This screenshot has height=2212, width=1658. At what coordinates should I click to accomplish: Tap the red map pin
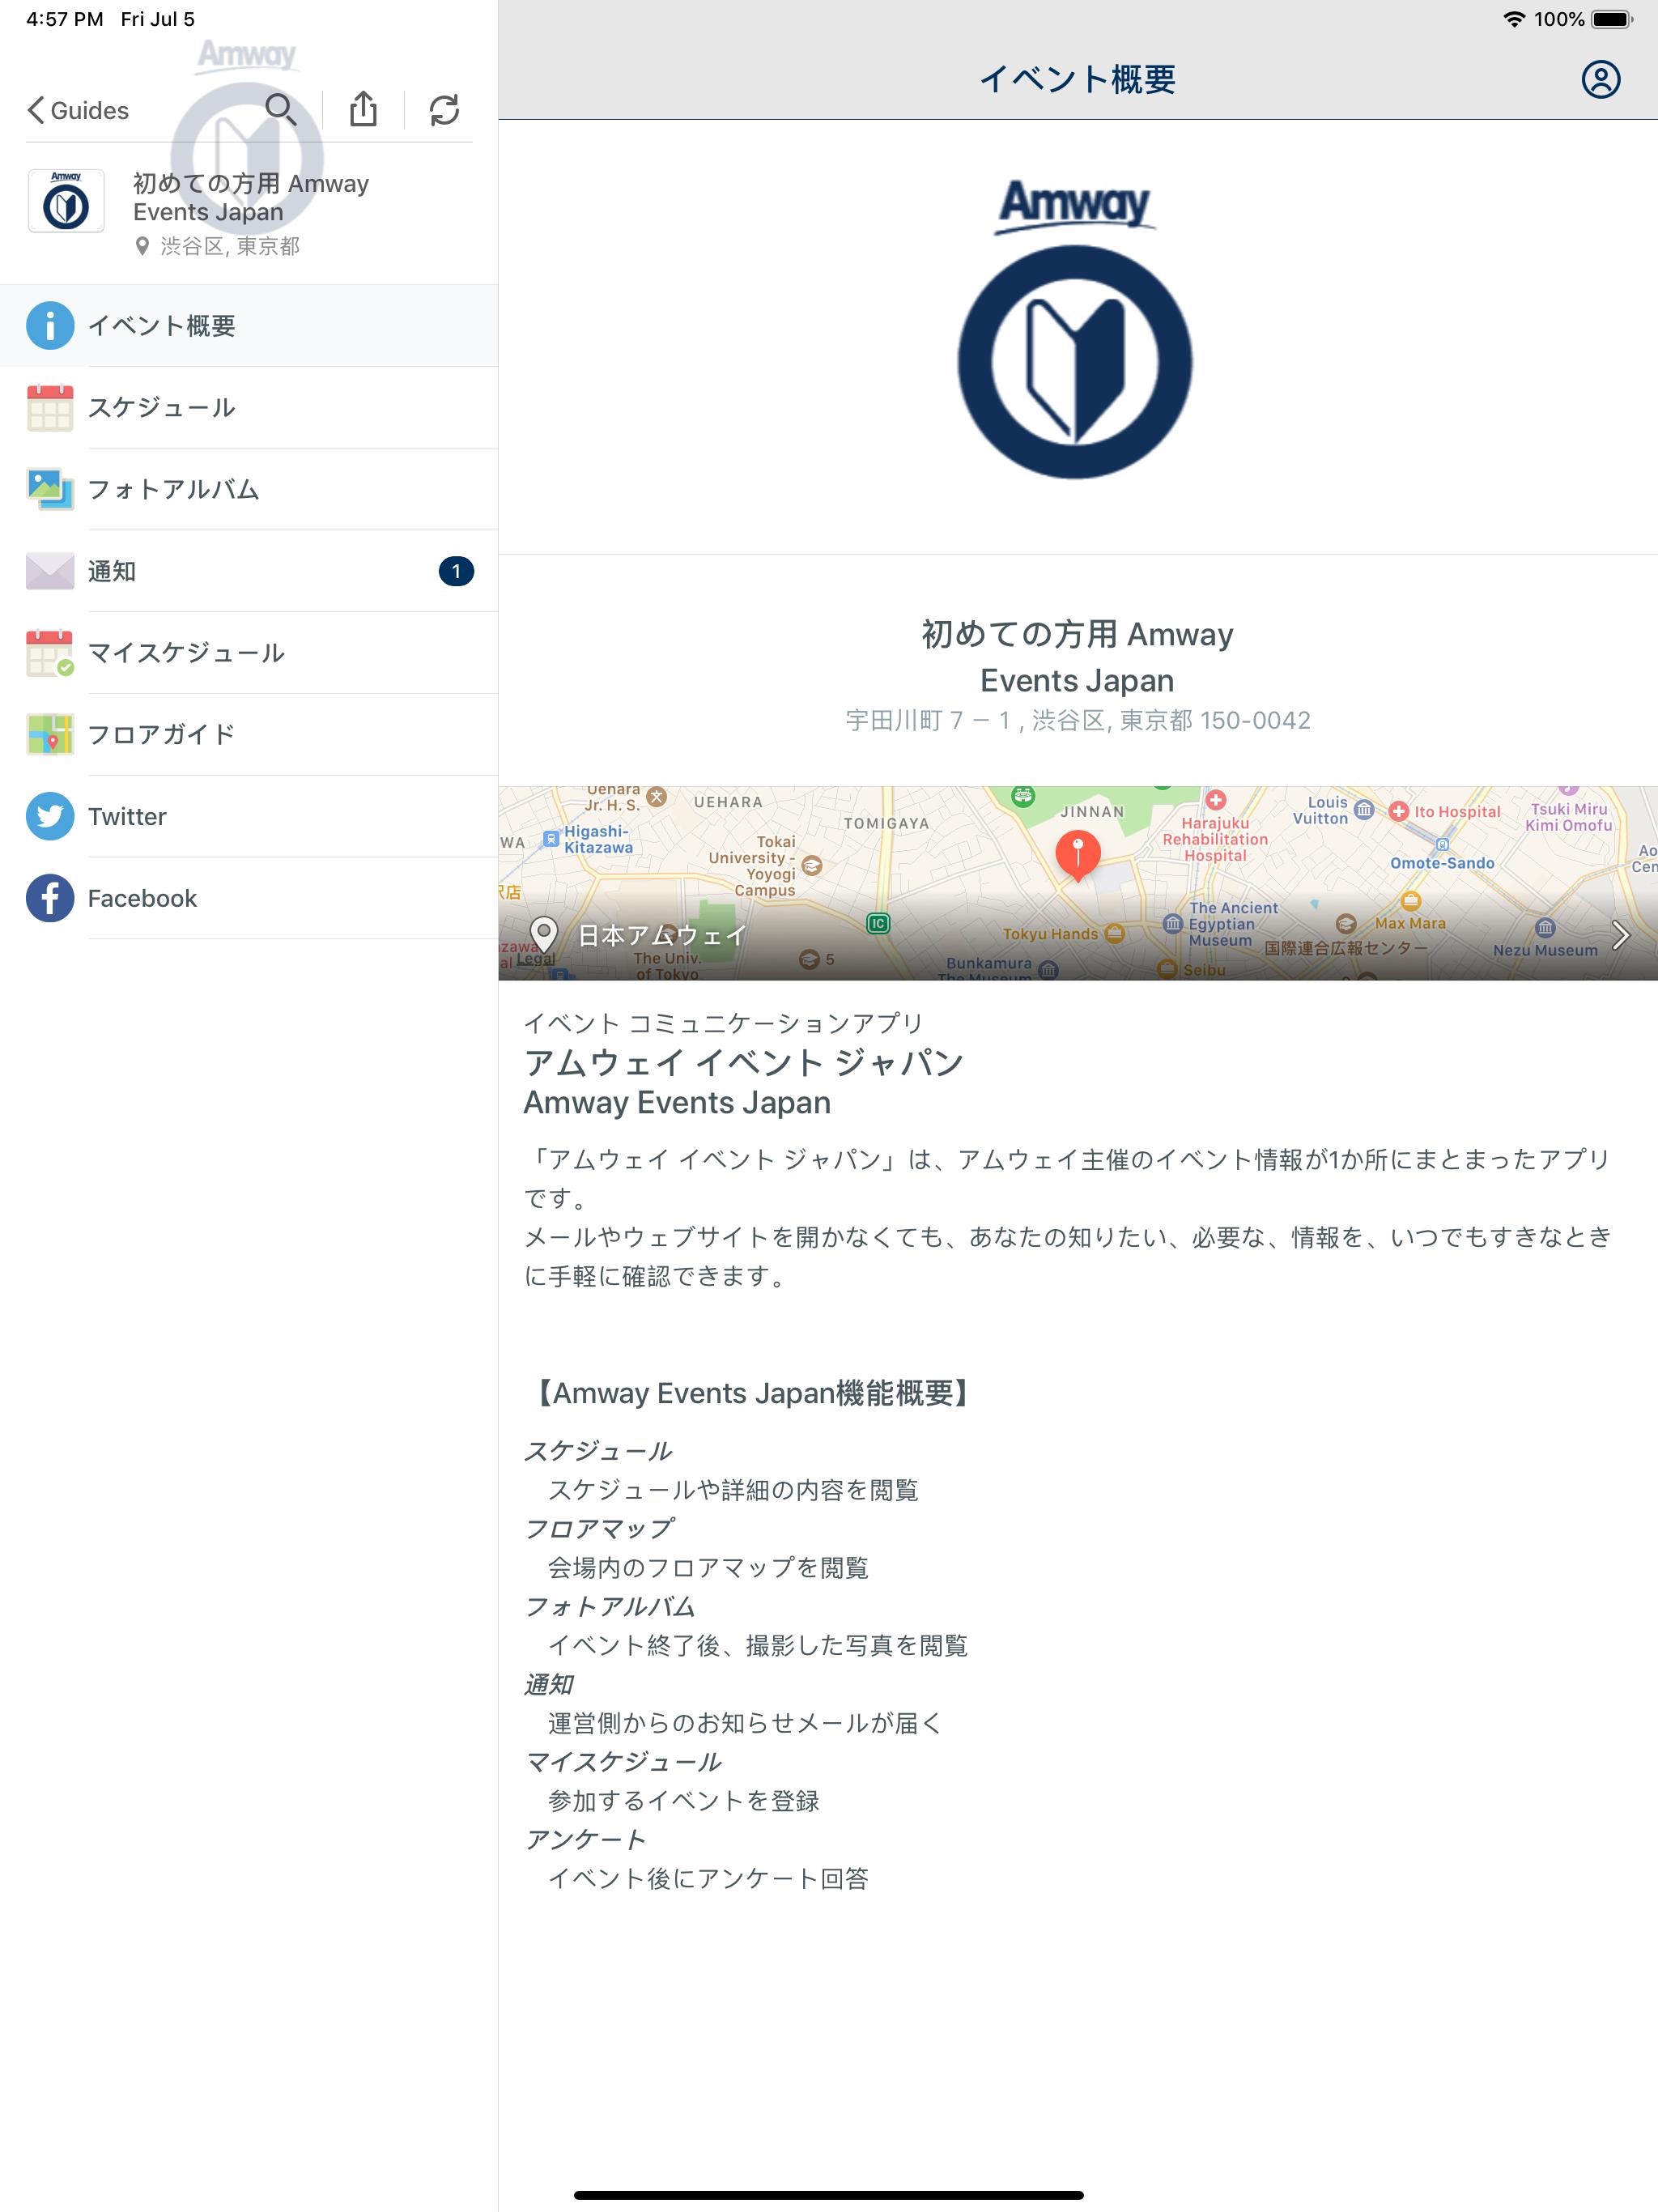1078,855
